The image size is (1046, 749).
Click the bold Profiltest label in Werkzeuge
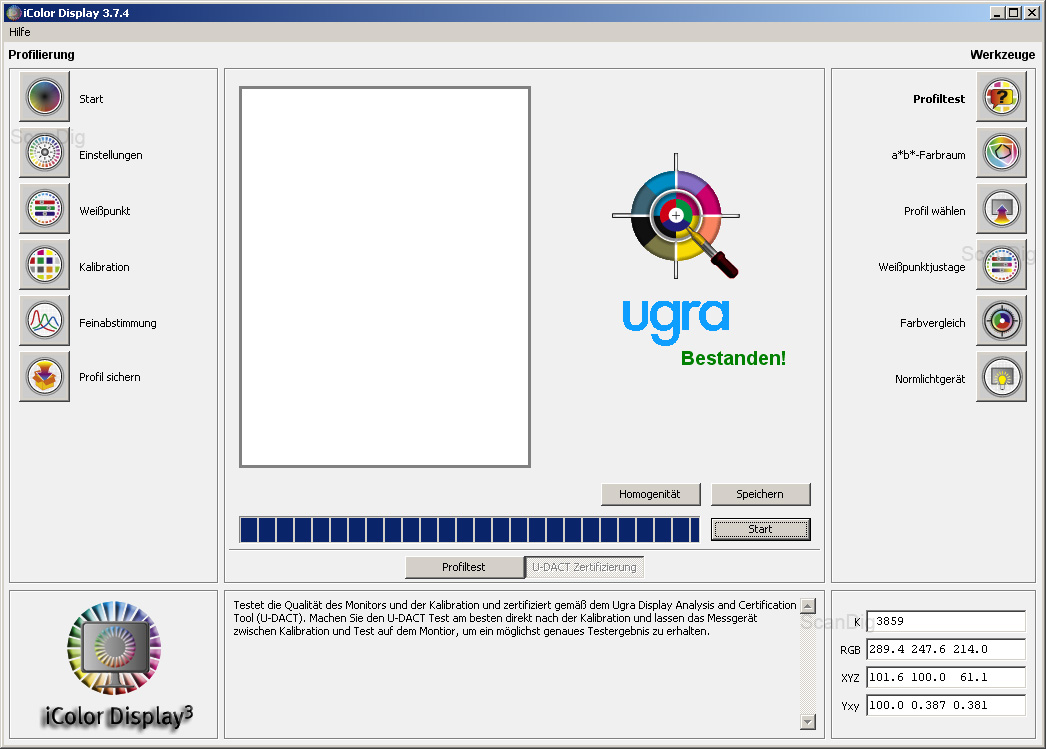coord(939,99)
